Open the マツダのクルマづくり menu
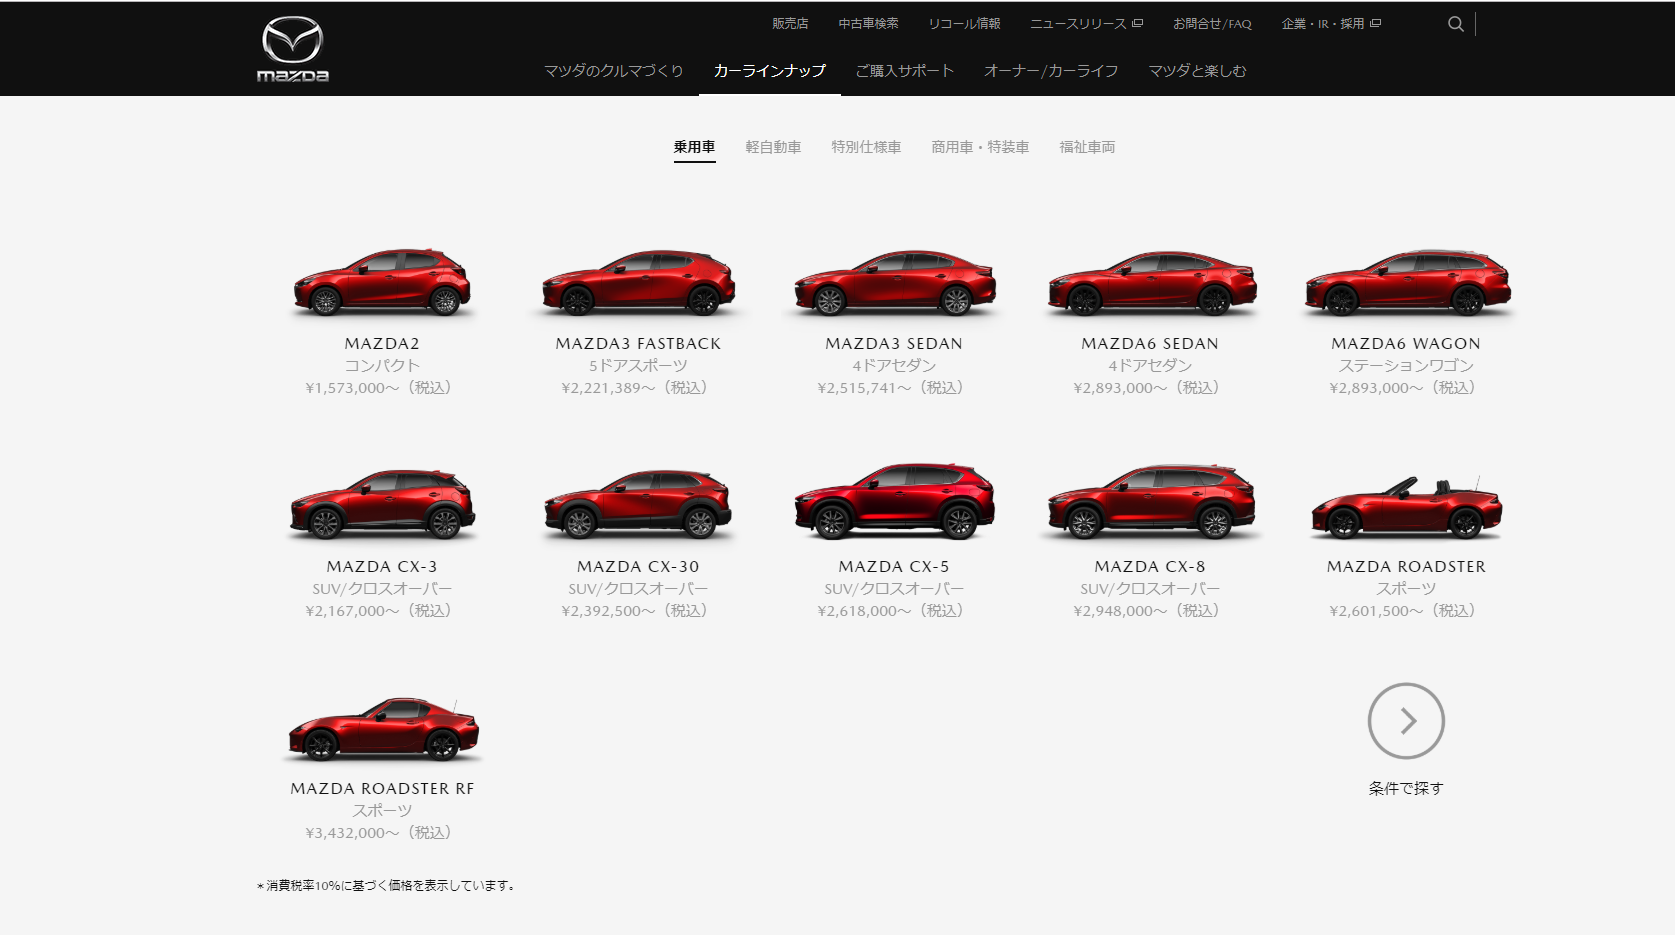 pos(614,71)
